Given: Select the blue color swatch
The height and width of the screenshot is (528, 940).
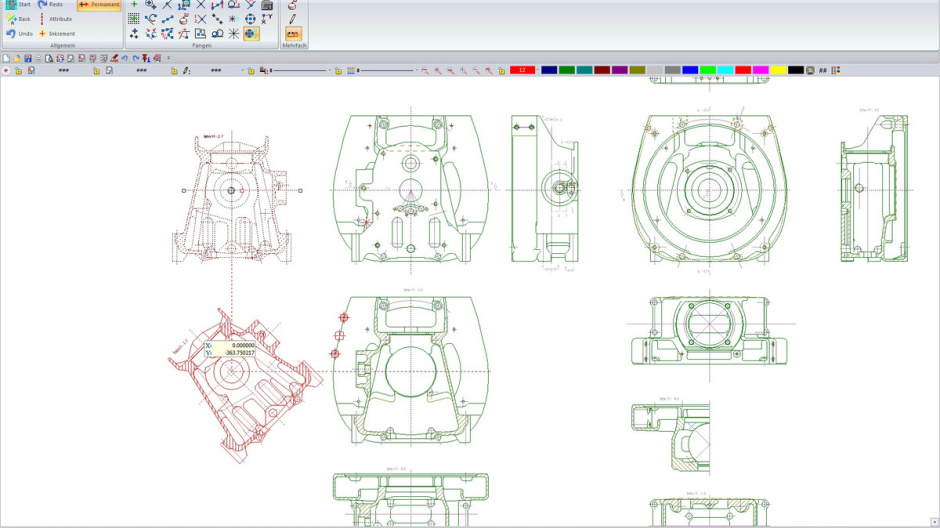Looking at the screenshot, I should click(x=689, y=71).
